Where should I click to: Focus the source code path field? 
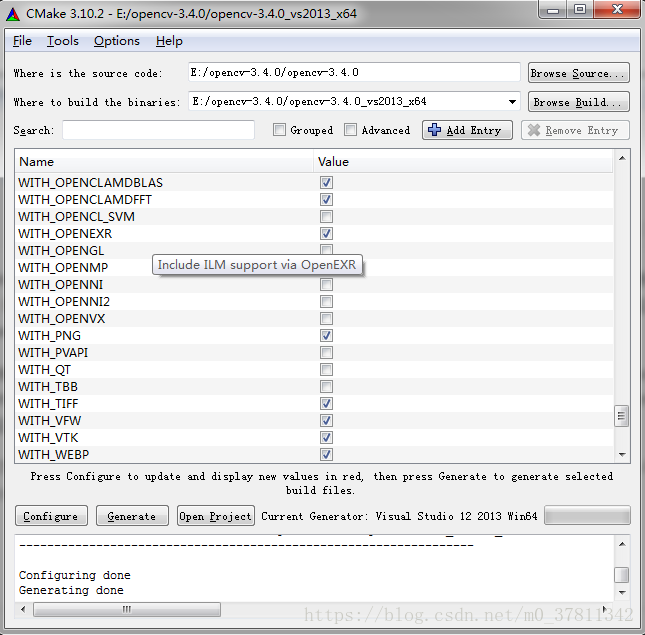(x=354, y=72)
